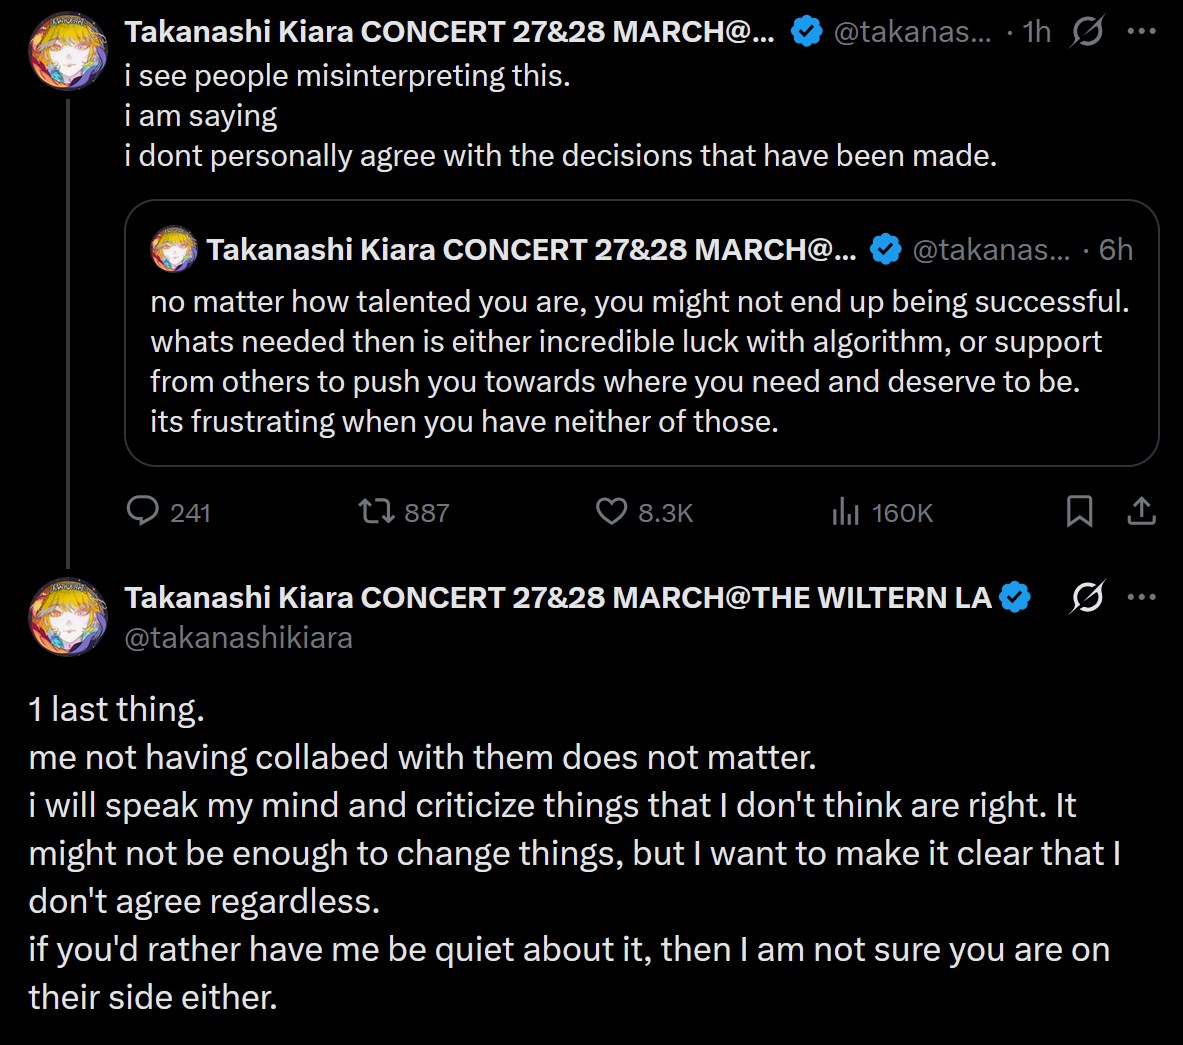Image resolution: width=1183 pixels, height=1045 pixels.
Task: Open more options menu on first tweet
Action: tap(1141, 32)
